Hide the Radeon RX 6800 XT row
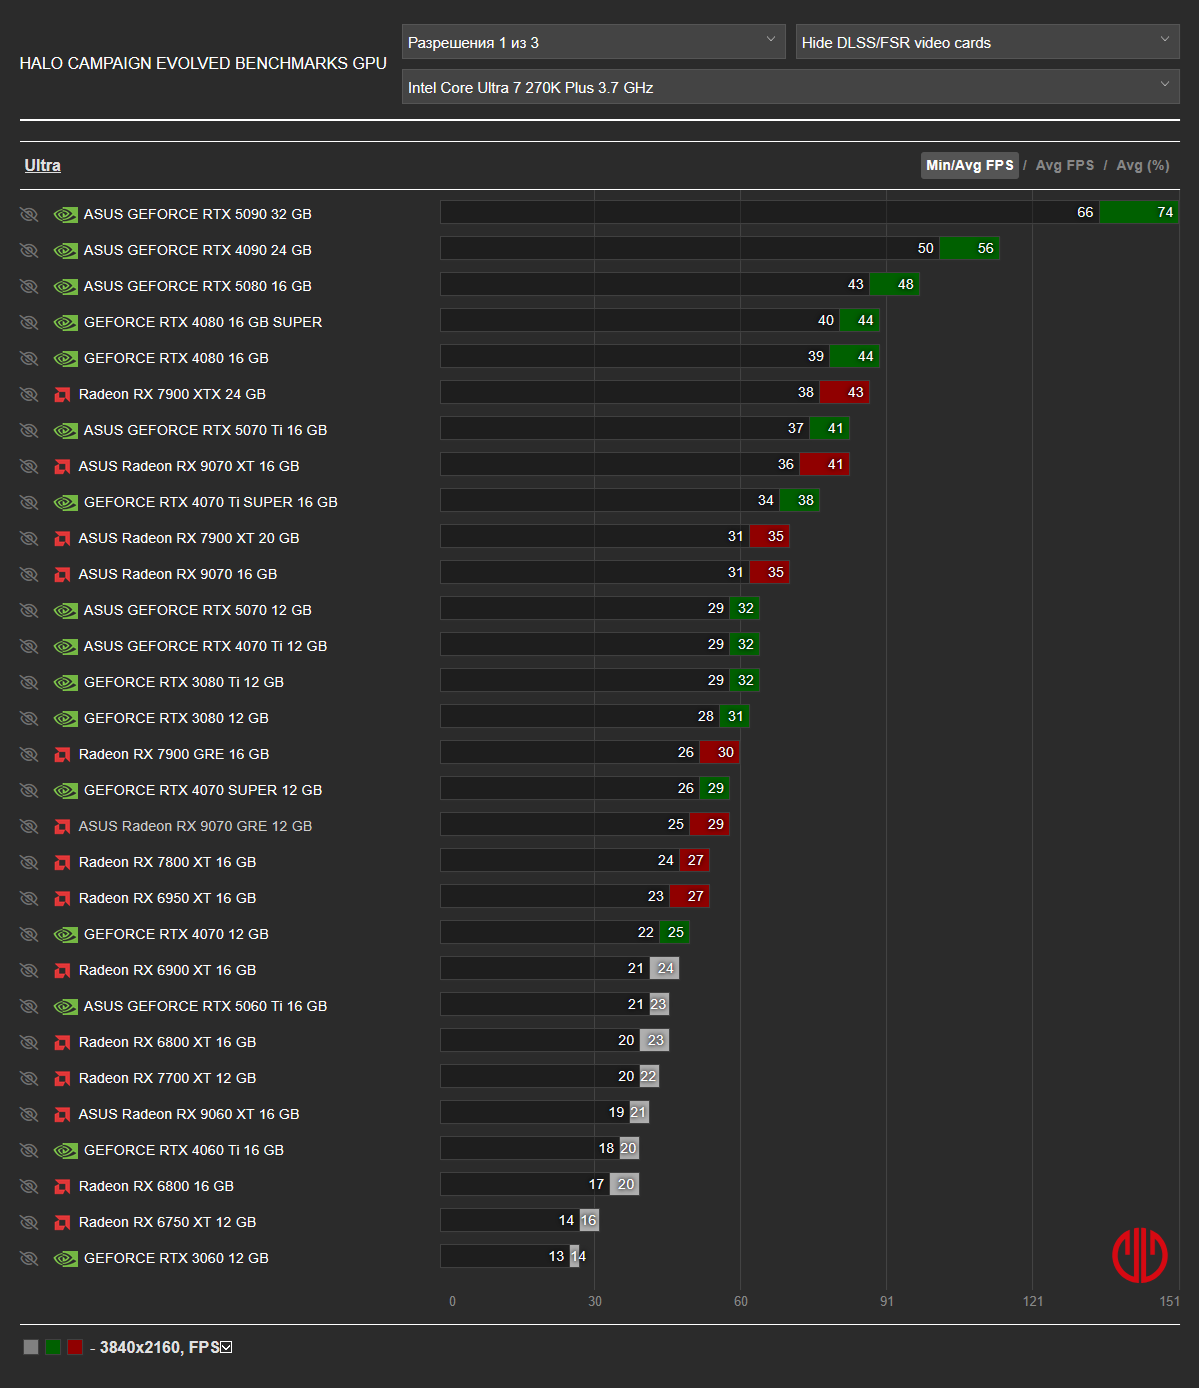 [x=29, y=1042]
